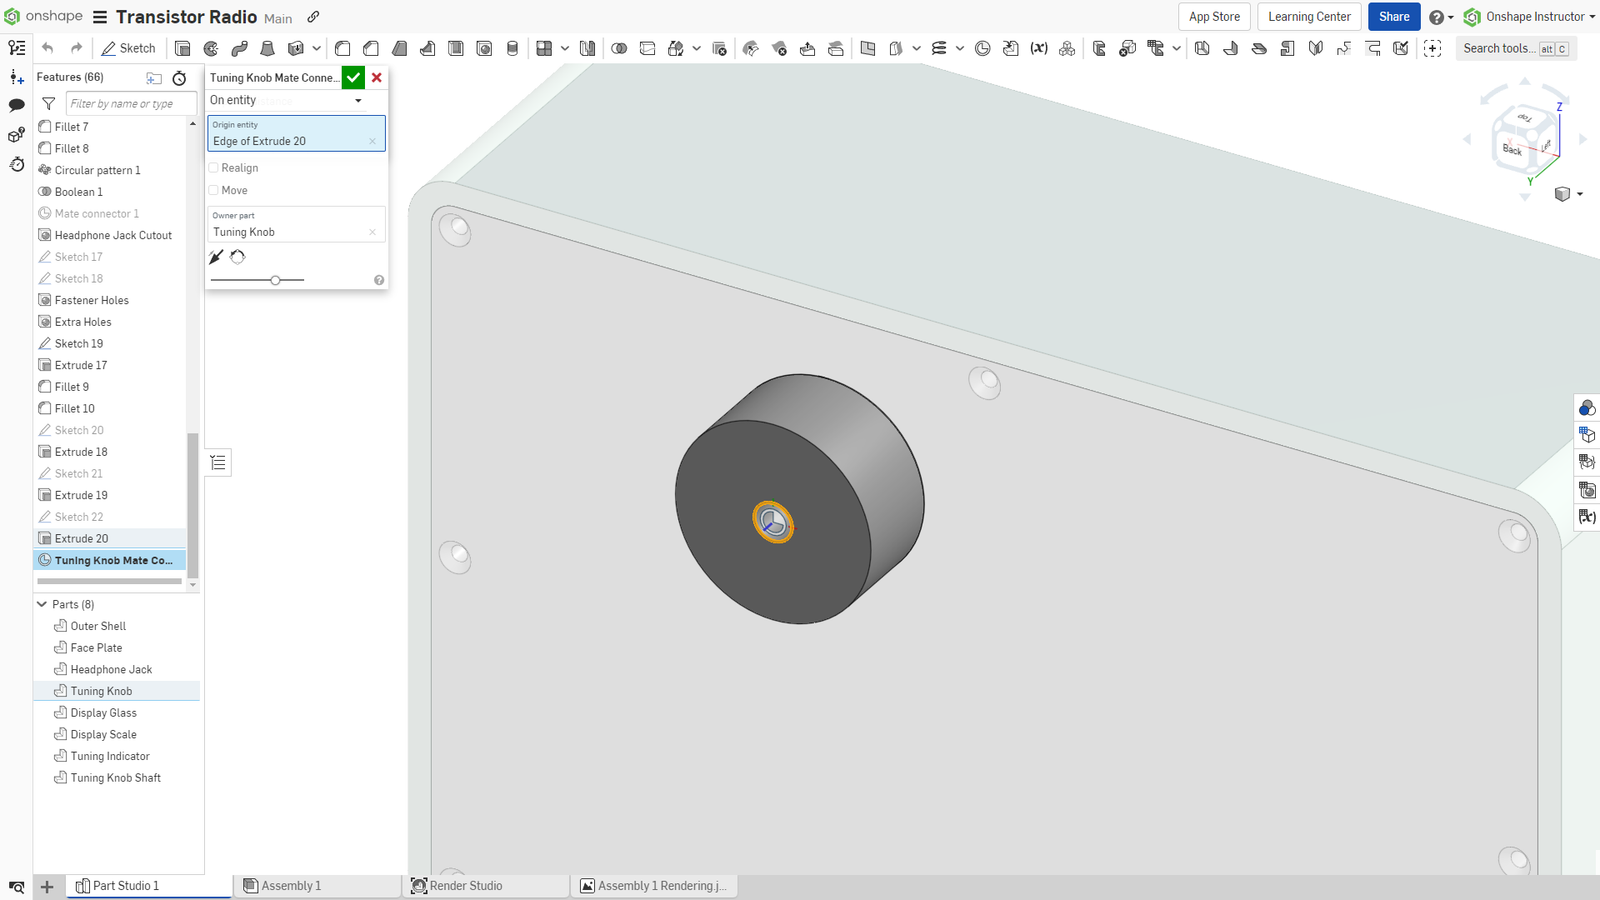Switch to the Assembly 1 tab
The image size is (1600, 900).
[290, 886]
